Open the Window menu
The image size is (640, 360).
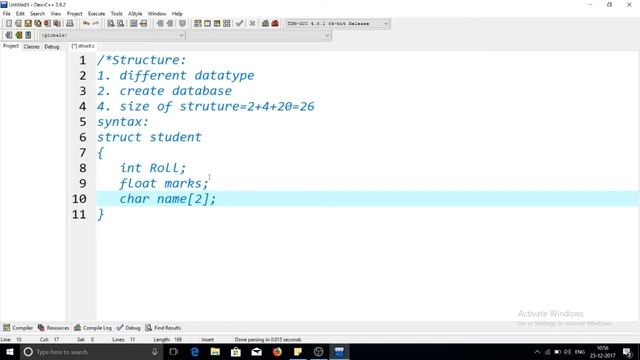[157, 13]
